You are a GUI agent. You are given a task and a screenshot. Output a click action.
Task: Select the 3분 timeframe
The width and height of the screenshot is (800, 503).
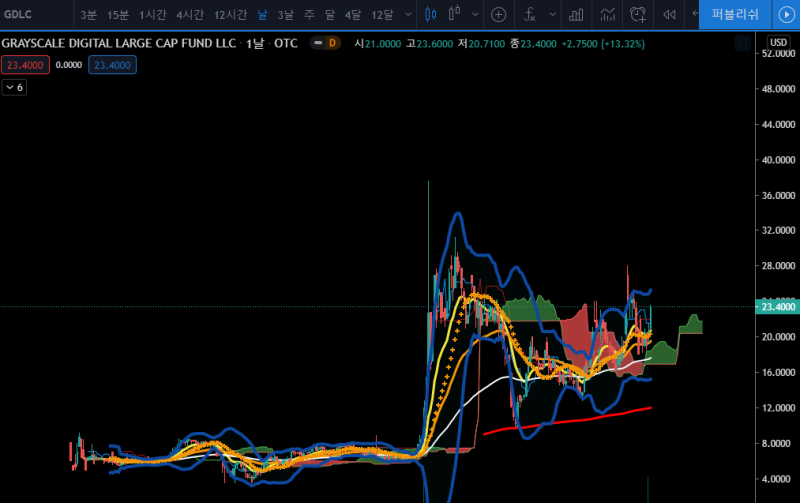(x=88, y=15)
